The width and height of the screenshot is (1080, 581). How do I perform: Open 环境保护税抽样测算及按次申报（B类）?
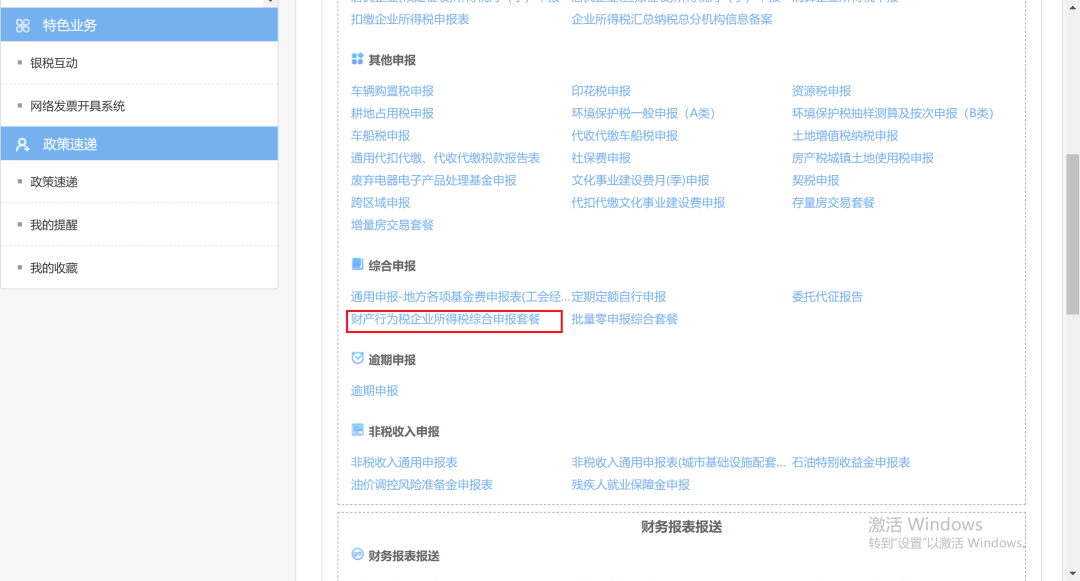point(893,113)
